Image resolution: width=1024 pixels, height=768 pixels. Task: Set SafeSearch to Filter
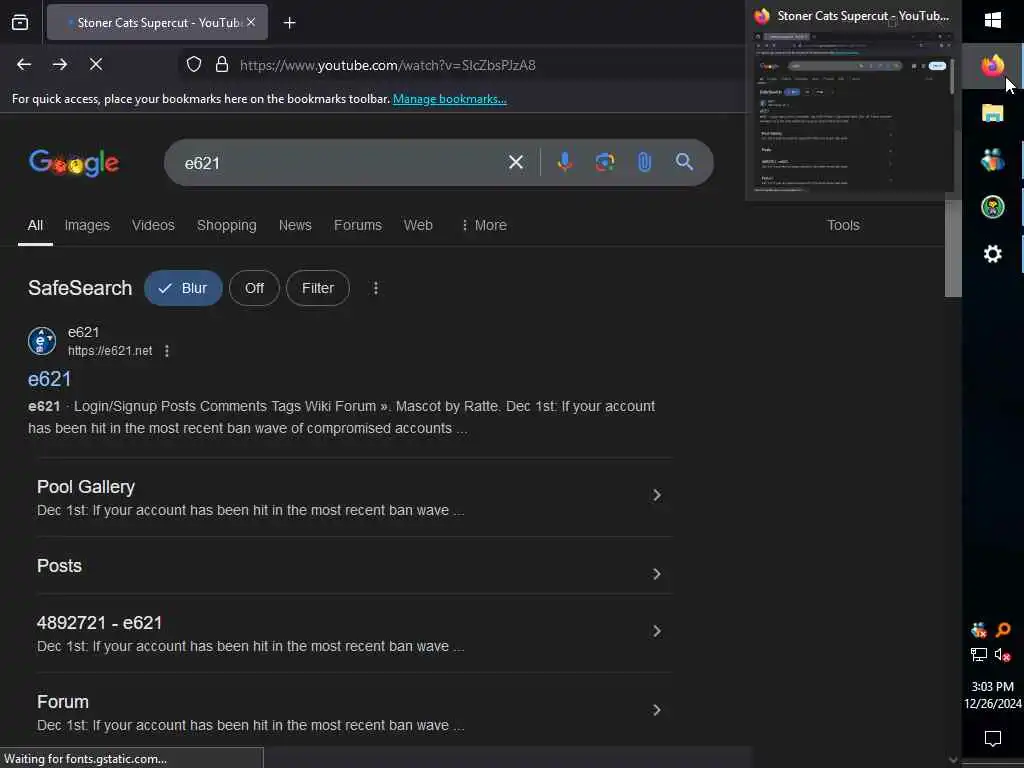[x=317, y=288]
